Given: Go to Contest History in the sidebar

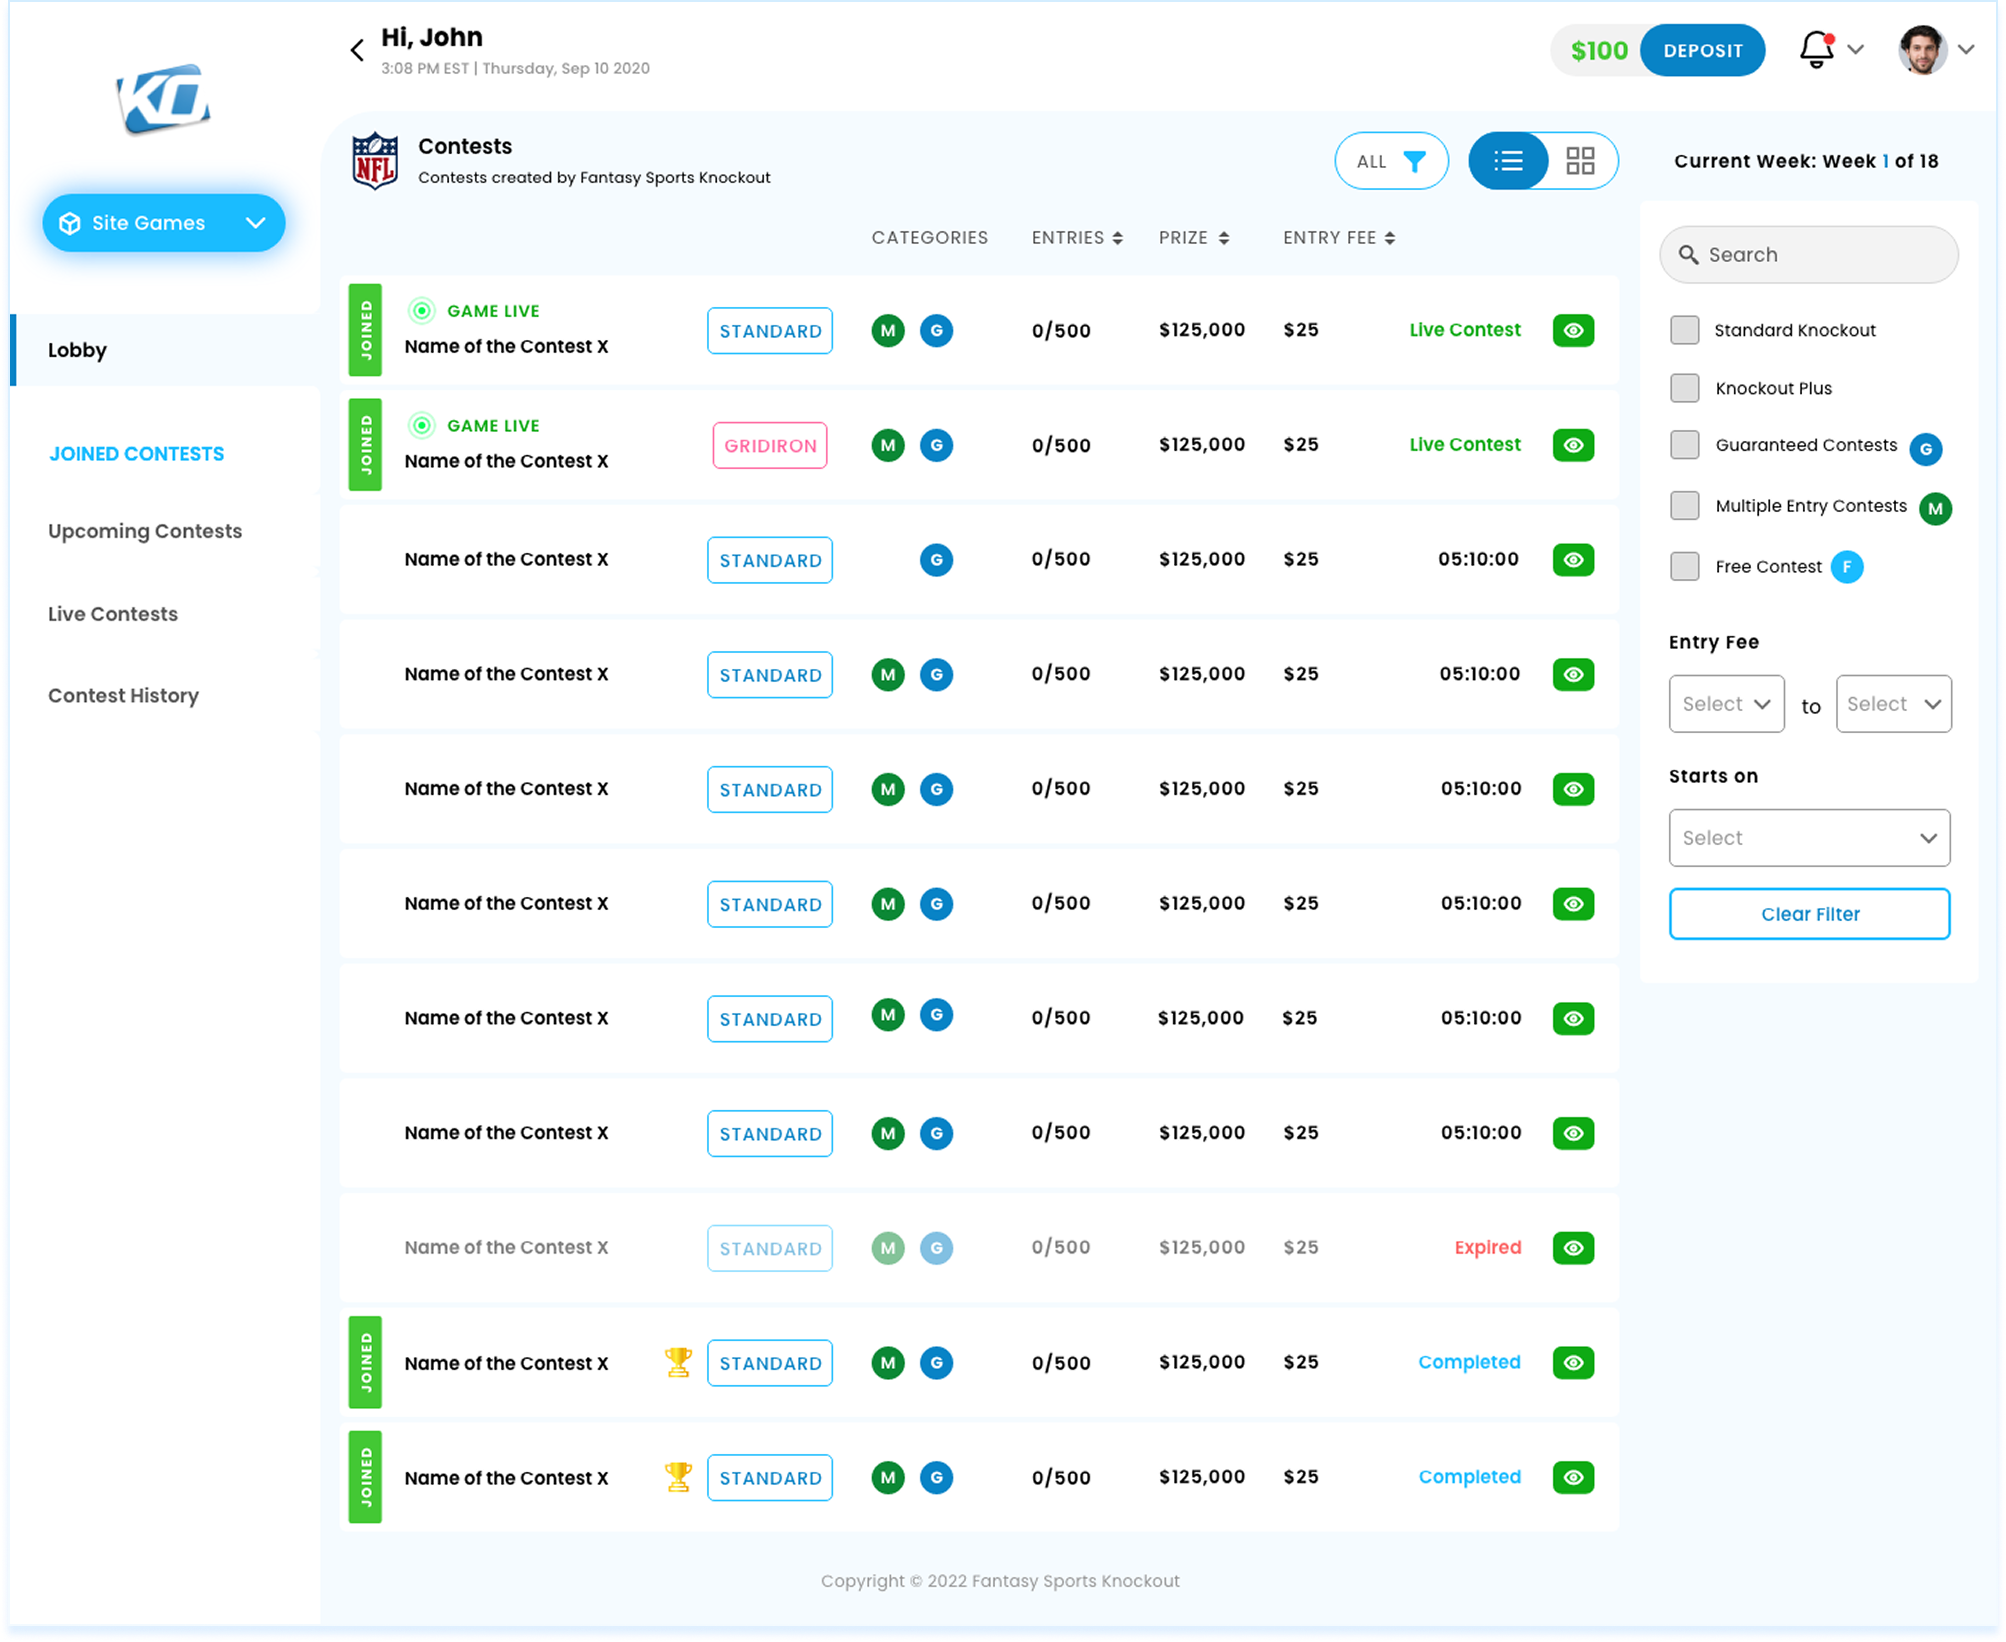Looking at the screenshot, I should click(x=123, y=695).
